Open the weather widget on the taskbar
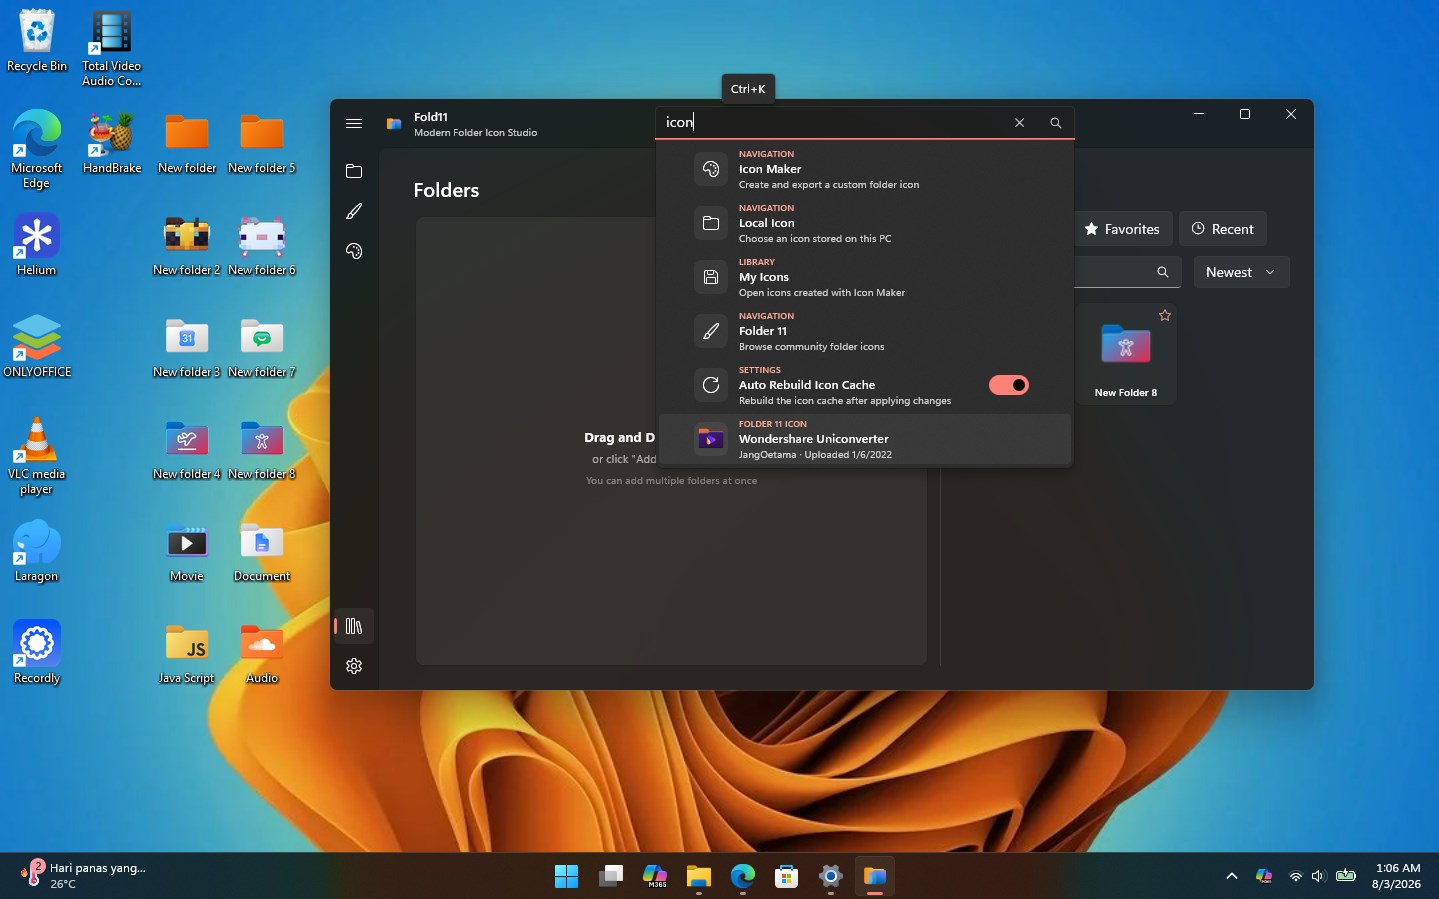The width and height of the screenshot is (1439, 899). (84, 876)
